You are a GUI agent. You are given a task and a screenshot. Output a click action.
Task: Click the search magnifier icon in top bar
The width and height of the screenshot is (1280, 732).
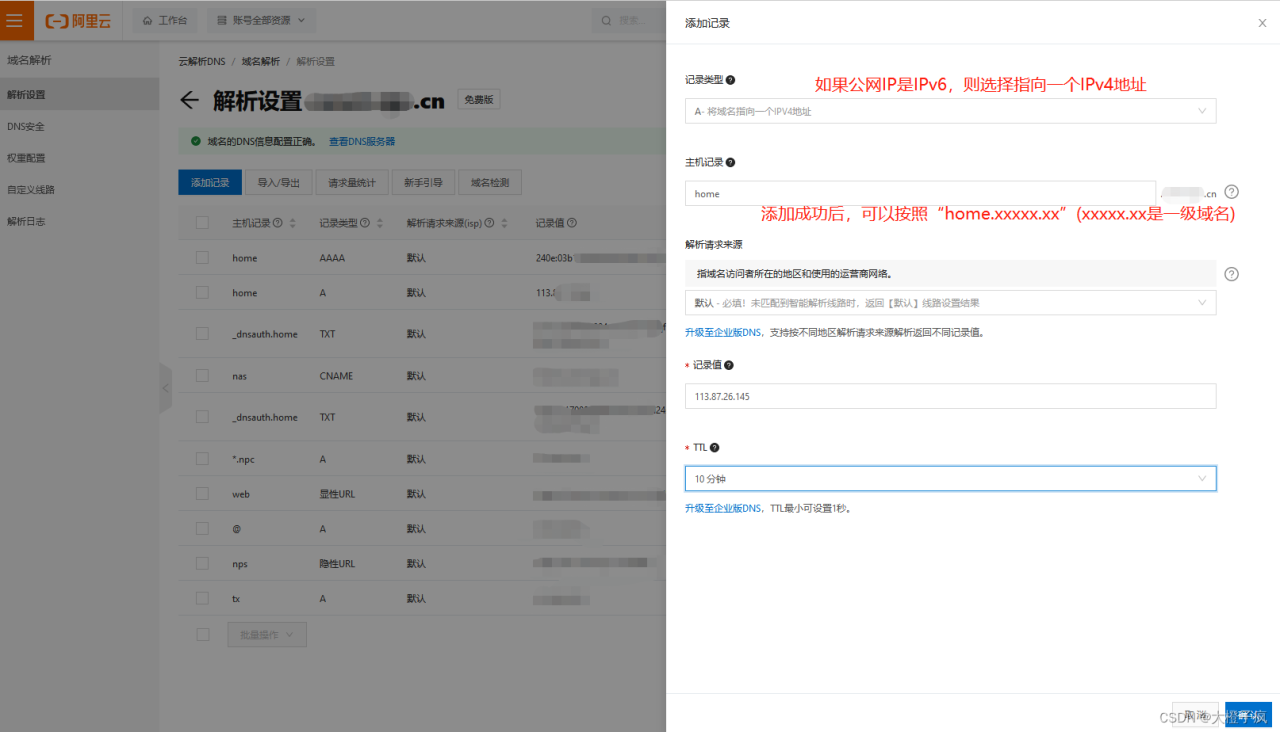(x=606, y=20)
